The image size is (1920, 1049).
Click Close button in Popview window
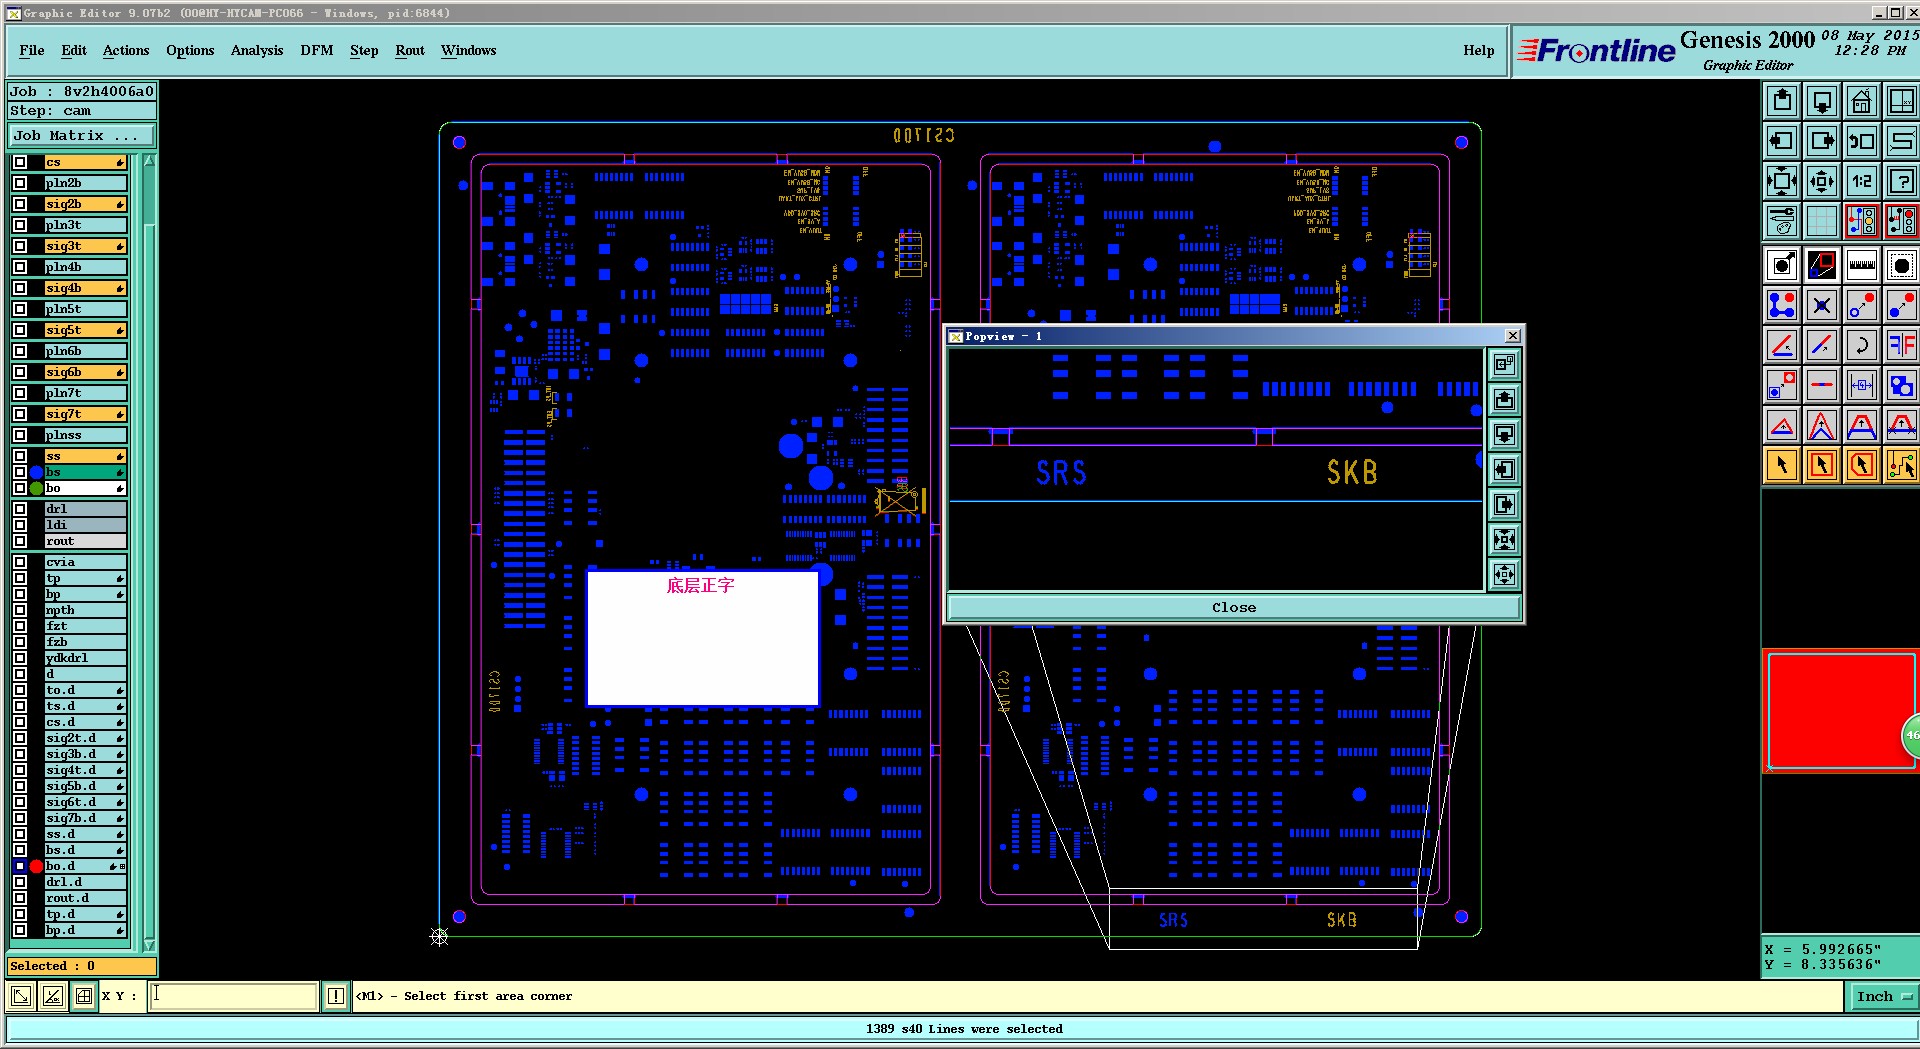pos(1234,607)
